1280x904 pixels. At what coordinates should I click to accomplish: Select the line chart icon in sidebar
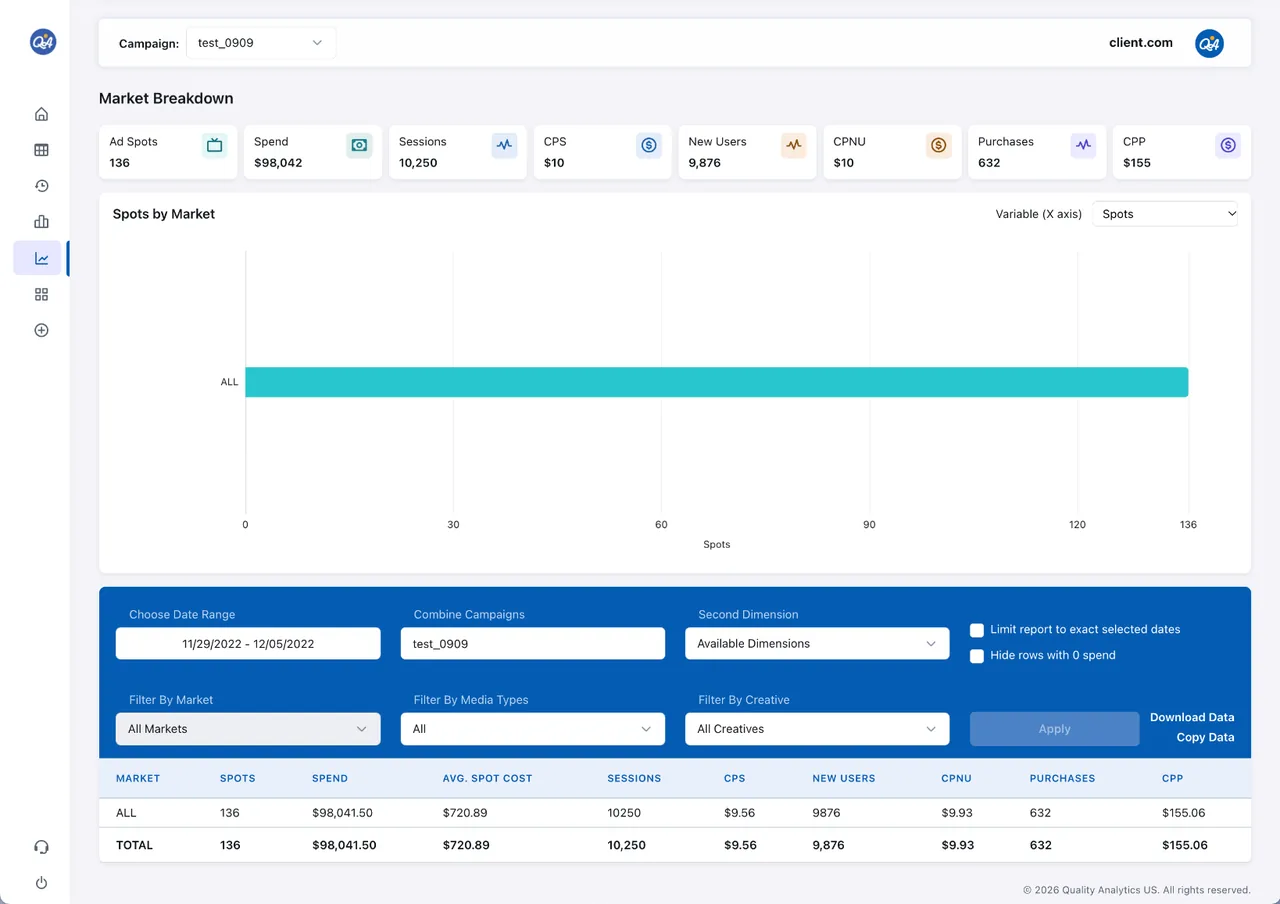(x=41, y=258)
